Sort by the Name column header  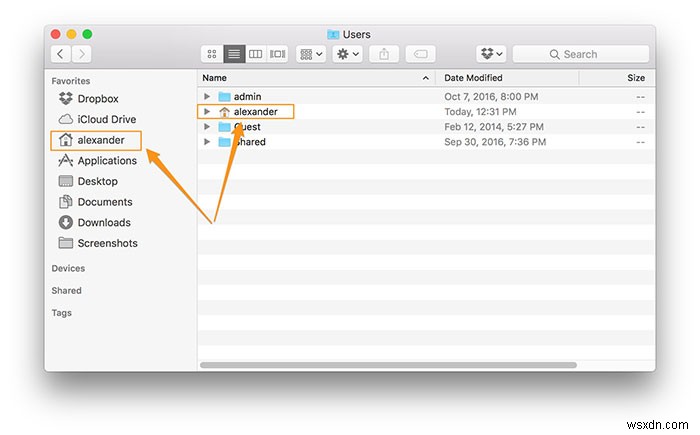[316, 78]
